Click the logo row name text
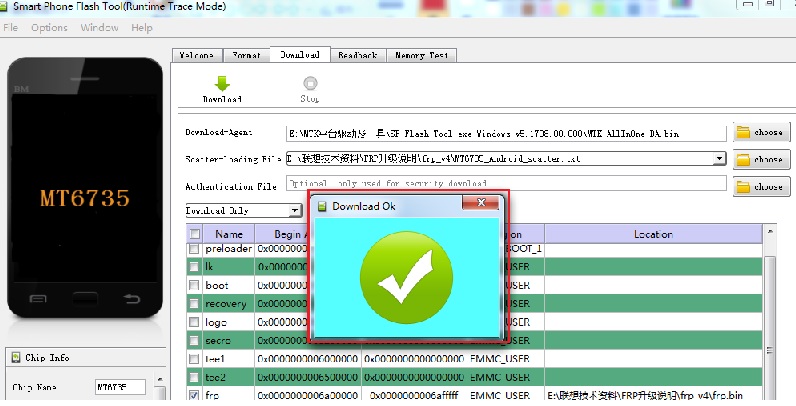Image resolution: width=796 pixels, height=406 pixels. (216, 322)
